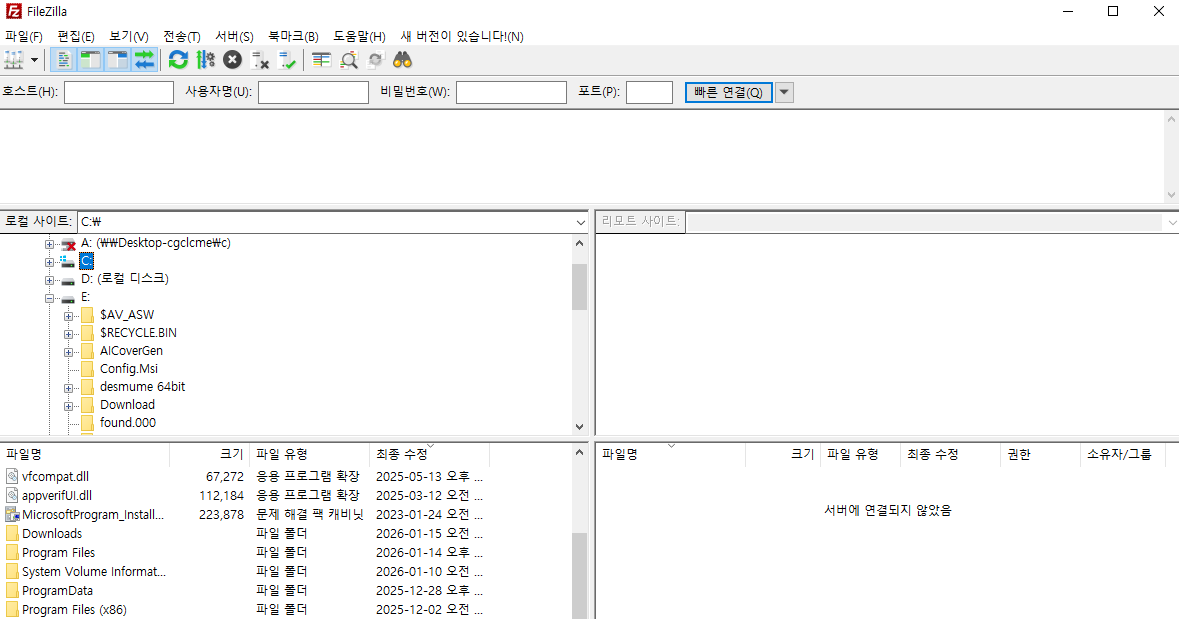The width and height of the screenshot is (1179, 619).
Task: Open the 로컬 사이트 path dropdown
Action: point(580,222)
